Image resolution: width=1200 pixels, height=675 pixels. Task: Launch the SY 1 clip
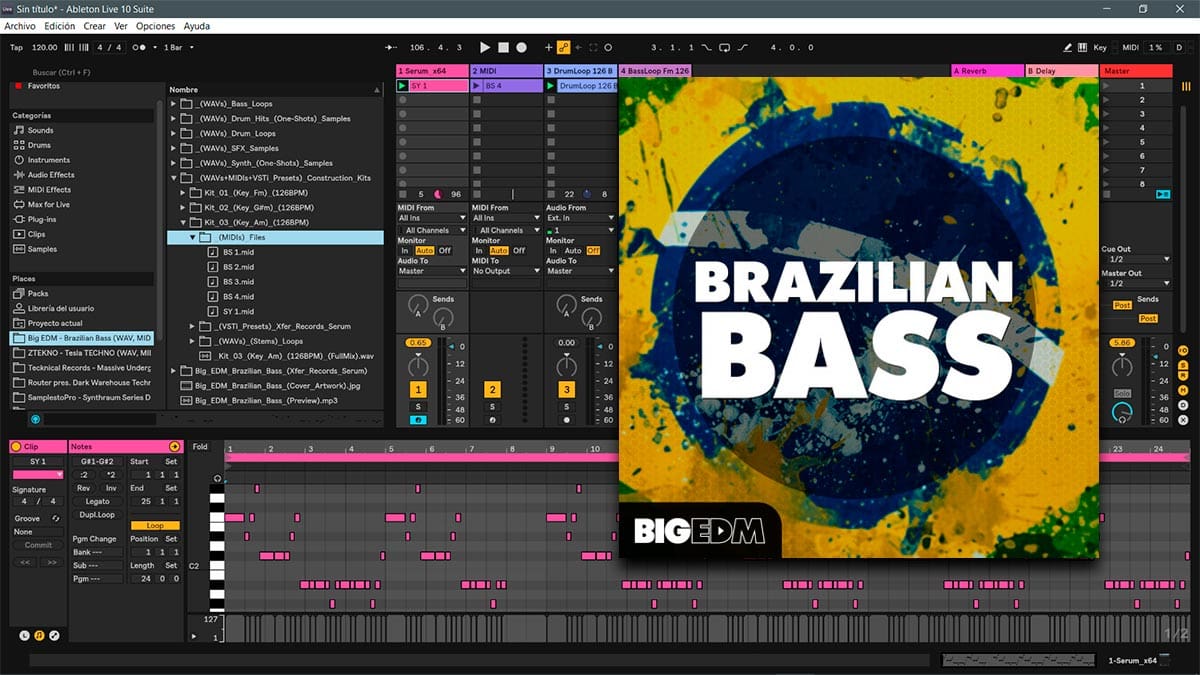tap(403, 86)
